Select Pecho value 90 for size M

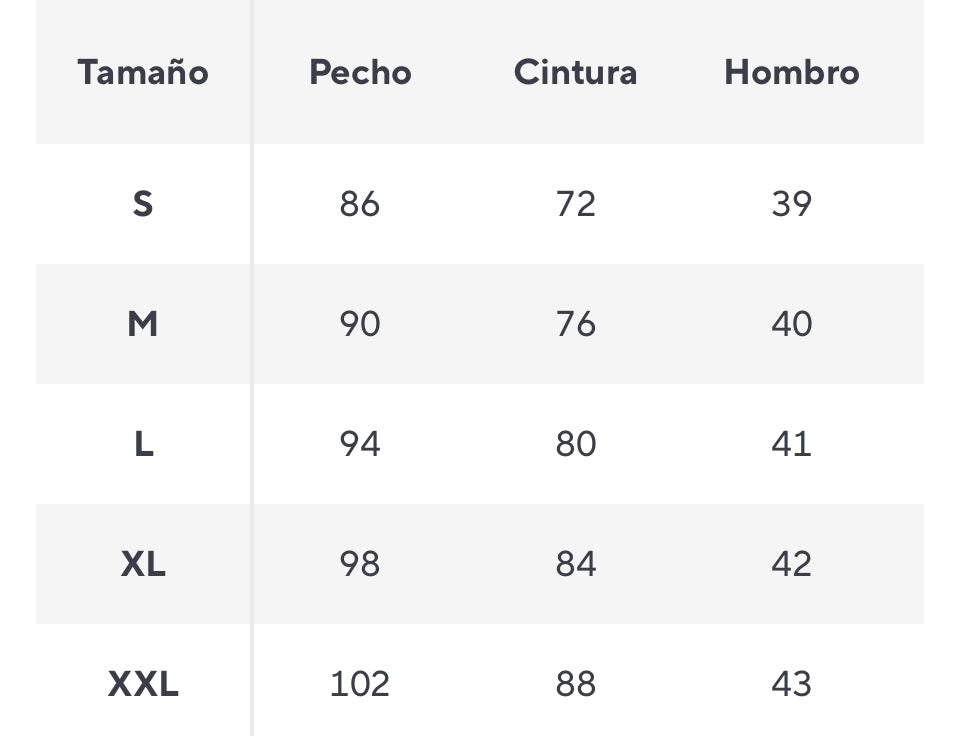(x=360, y=324)
